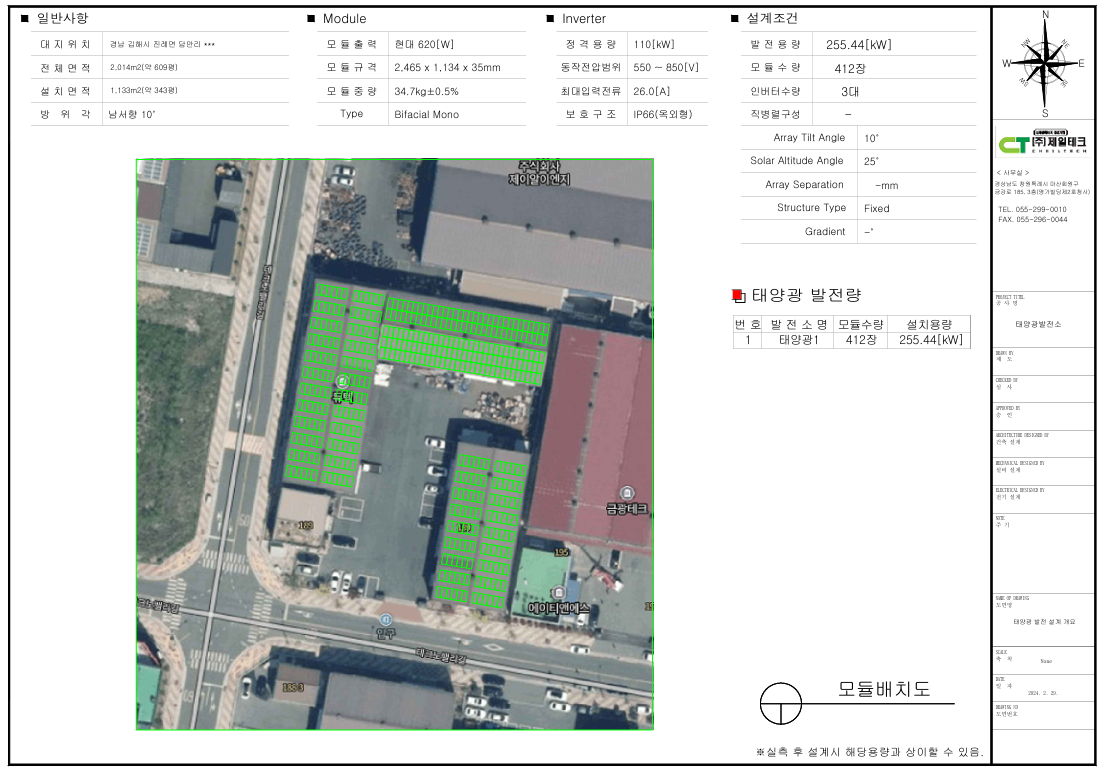Image resolution: width=1104 pixels, height=773 pixels.
Task: Click the 금광테크 map location pin
Action: coord(627,492)
